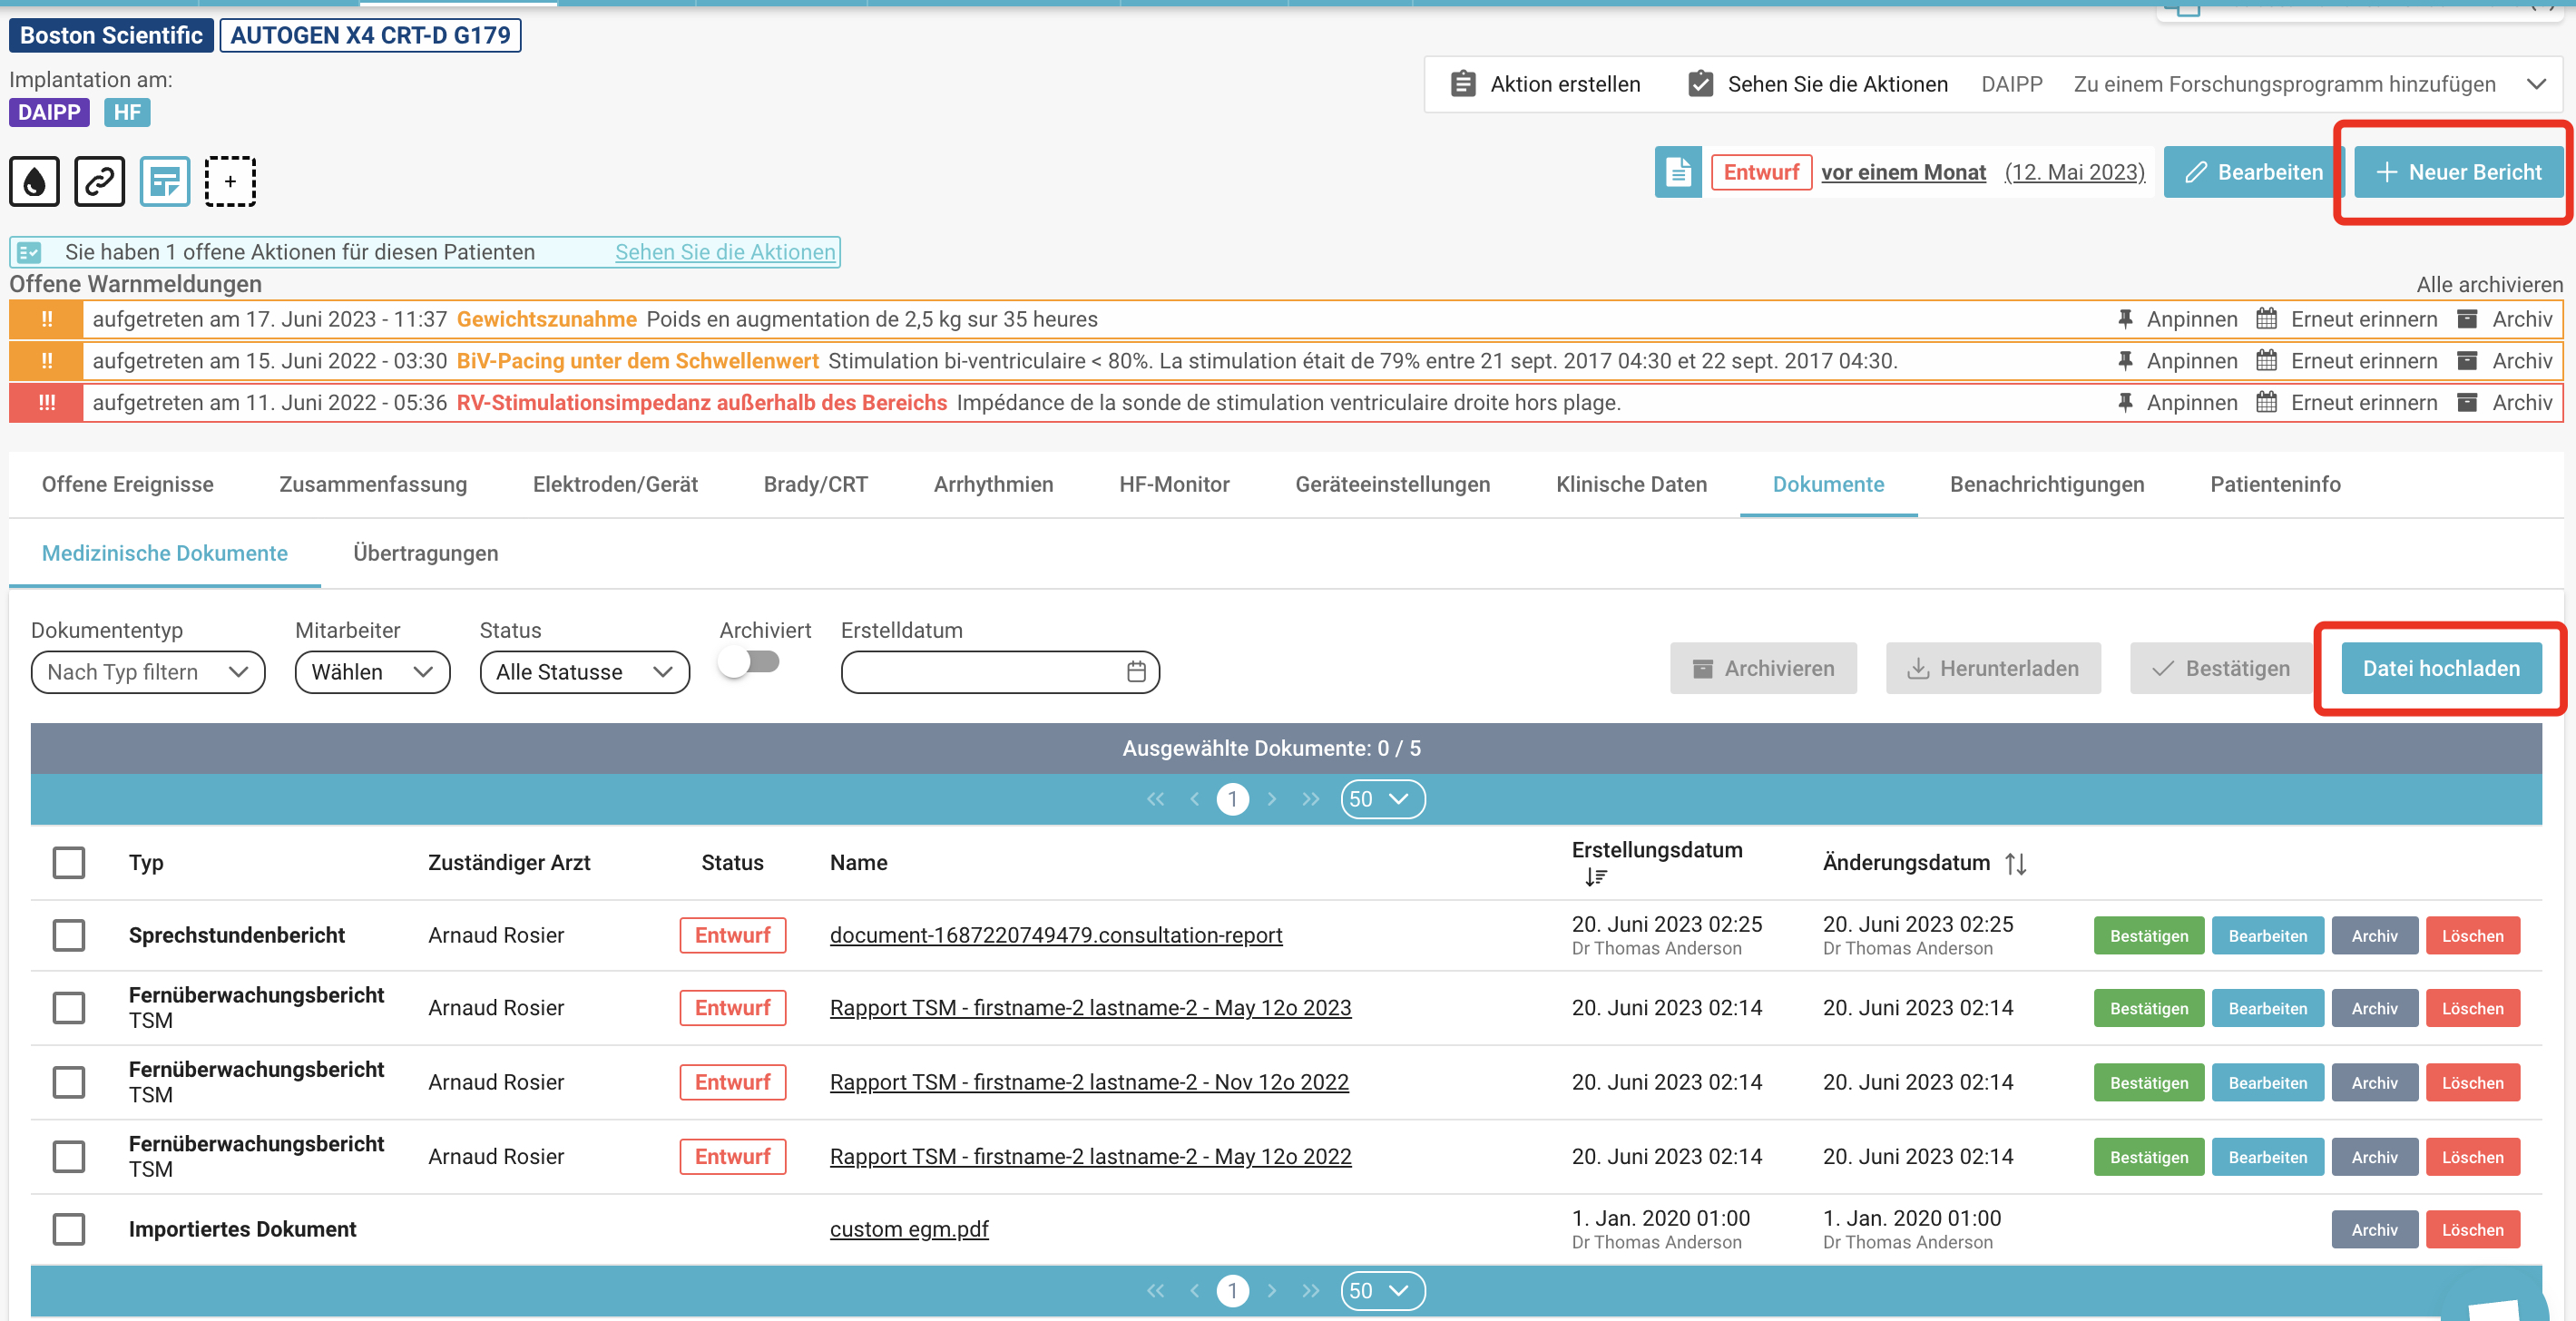Click page 1 in top pagination

click(1232, 799)
